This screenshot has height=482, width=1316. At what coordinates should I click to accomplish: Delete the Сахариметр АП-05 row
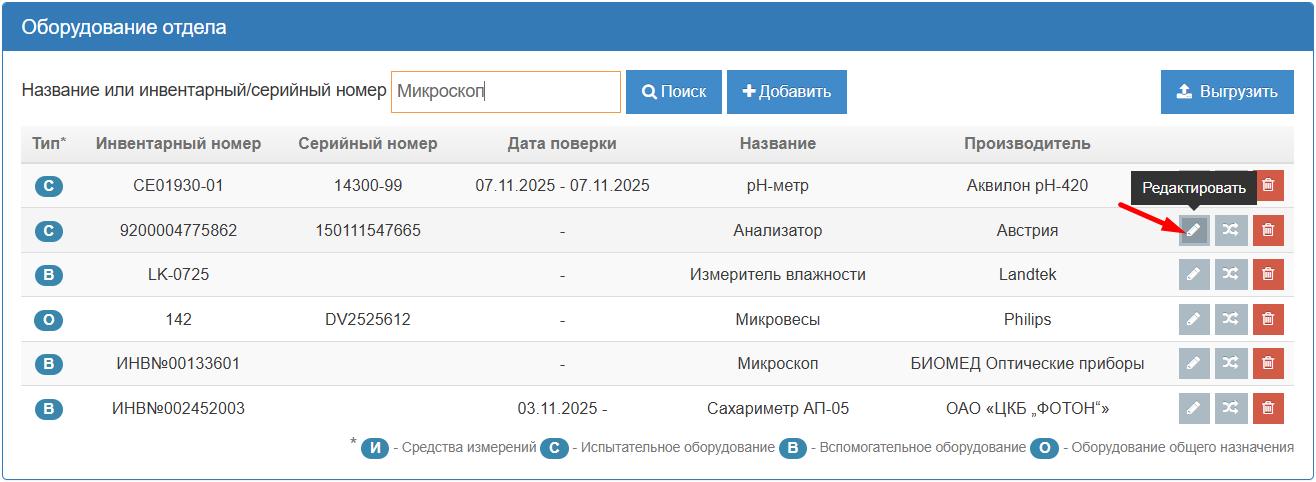click(x=1268, y=408)
